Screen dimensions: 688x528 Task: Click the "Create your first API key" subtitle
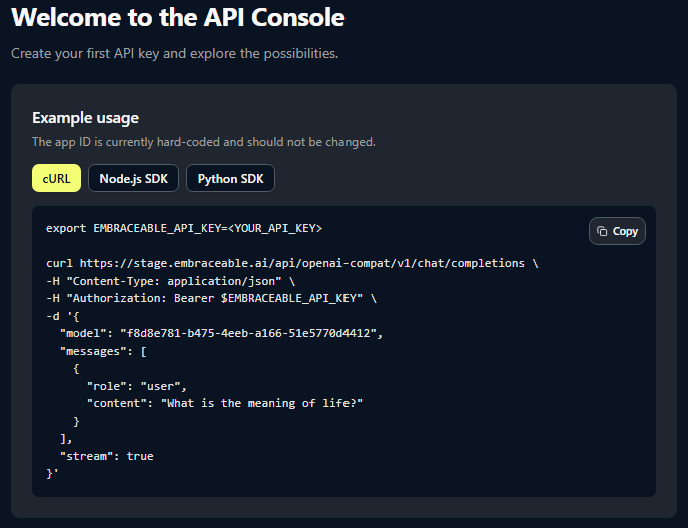click(174, 53)
